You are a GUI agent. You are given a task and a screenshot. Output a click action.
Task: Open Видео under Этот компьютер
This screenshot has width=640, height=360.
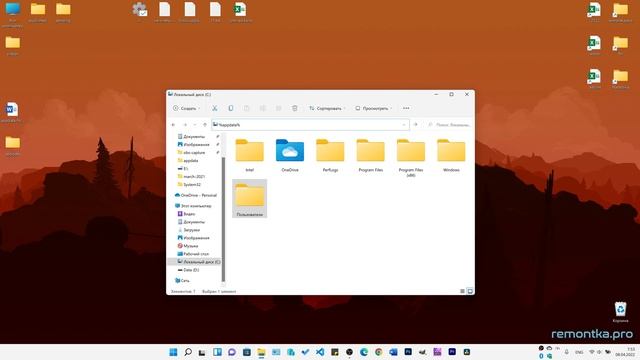pos(189,214)
